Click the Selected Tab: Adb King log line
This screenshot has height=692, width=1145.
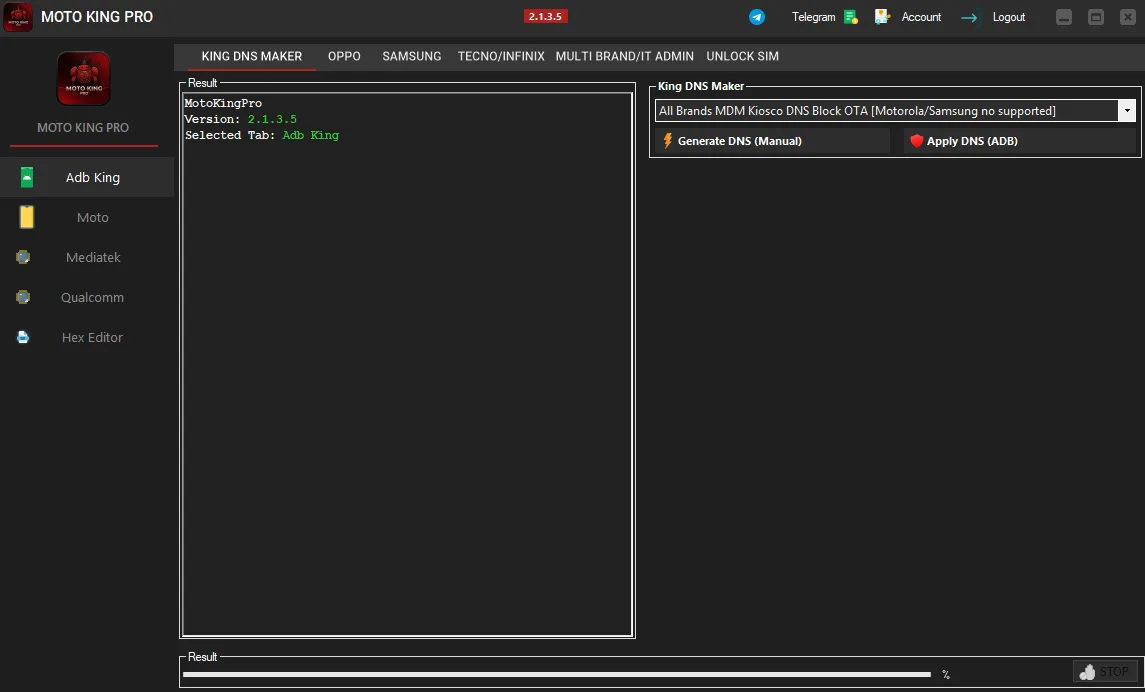(x=261, y=135)
